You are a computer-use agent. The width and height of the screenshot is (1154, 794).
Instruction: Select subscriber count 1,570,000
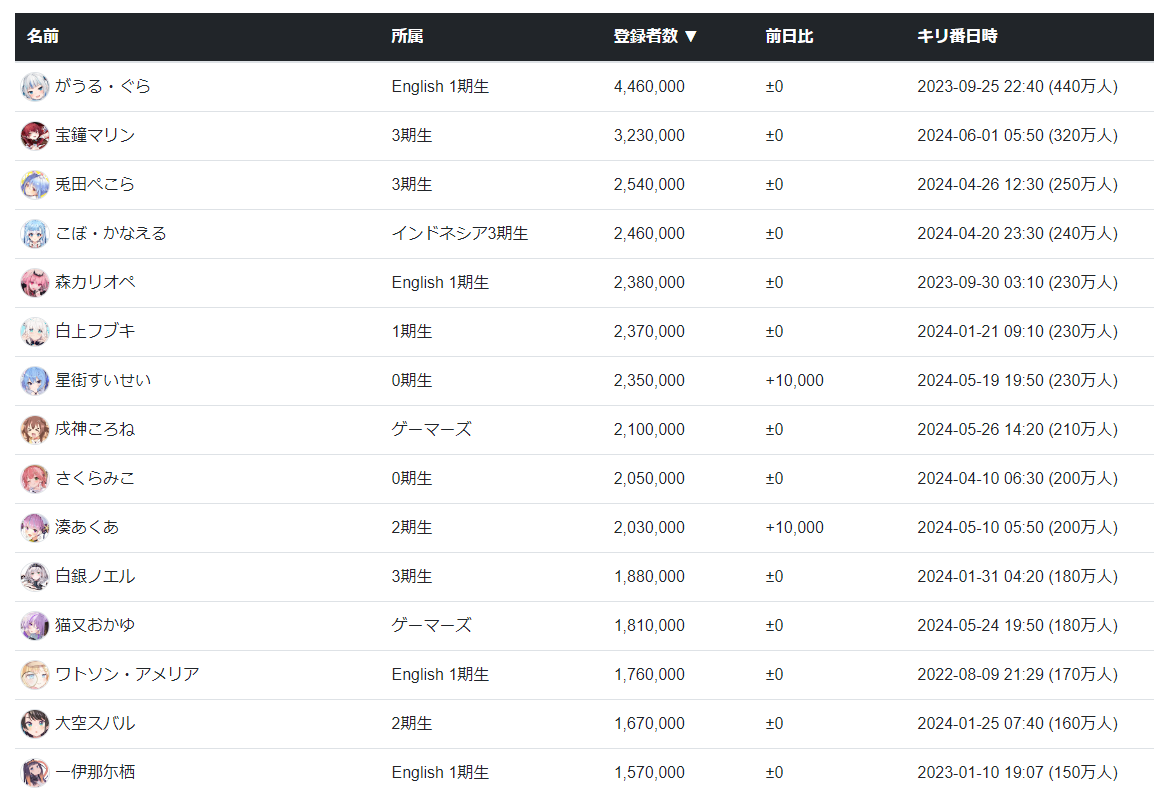[x=649, y=772]
